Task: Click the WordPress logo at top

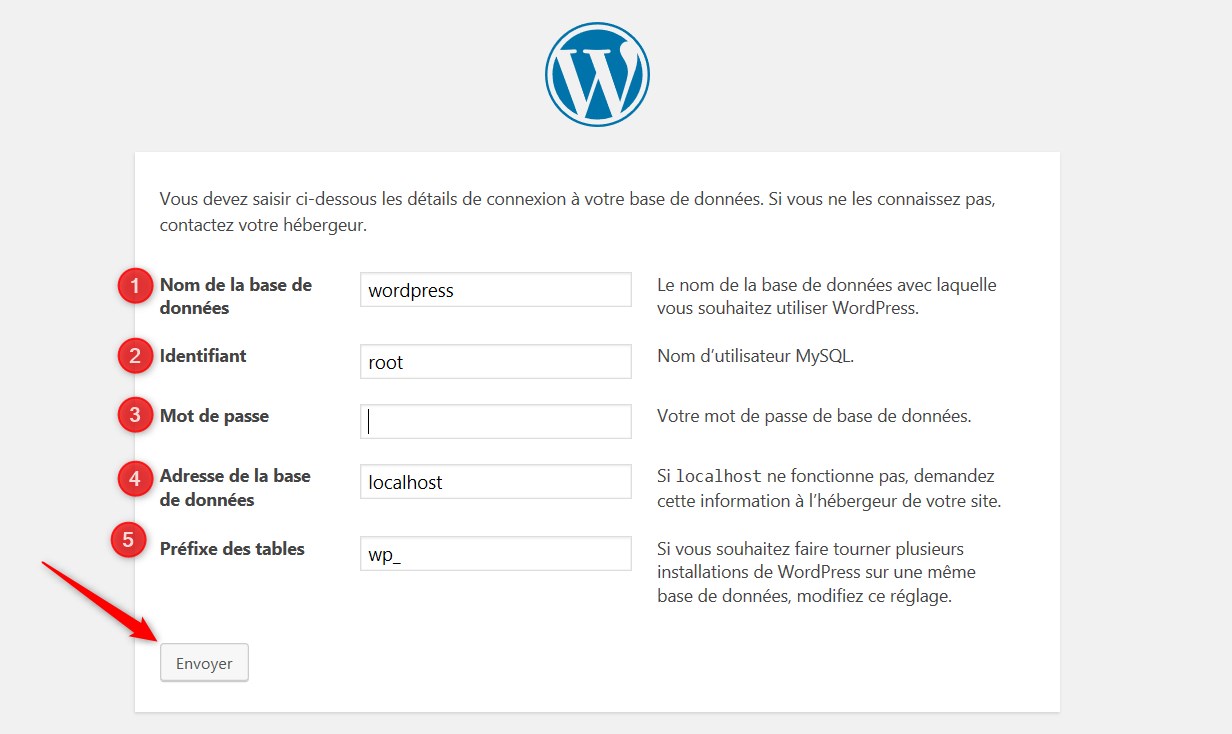Action: pos(597,75)
